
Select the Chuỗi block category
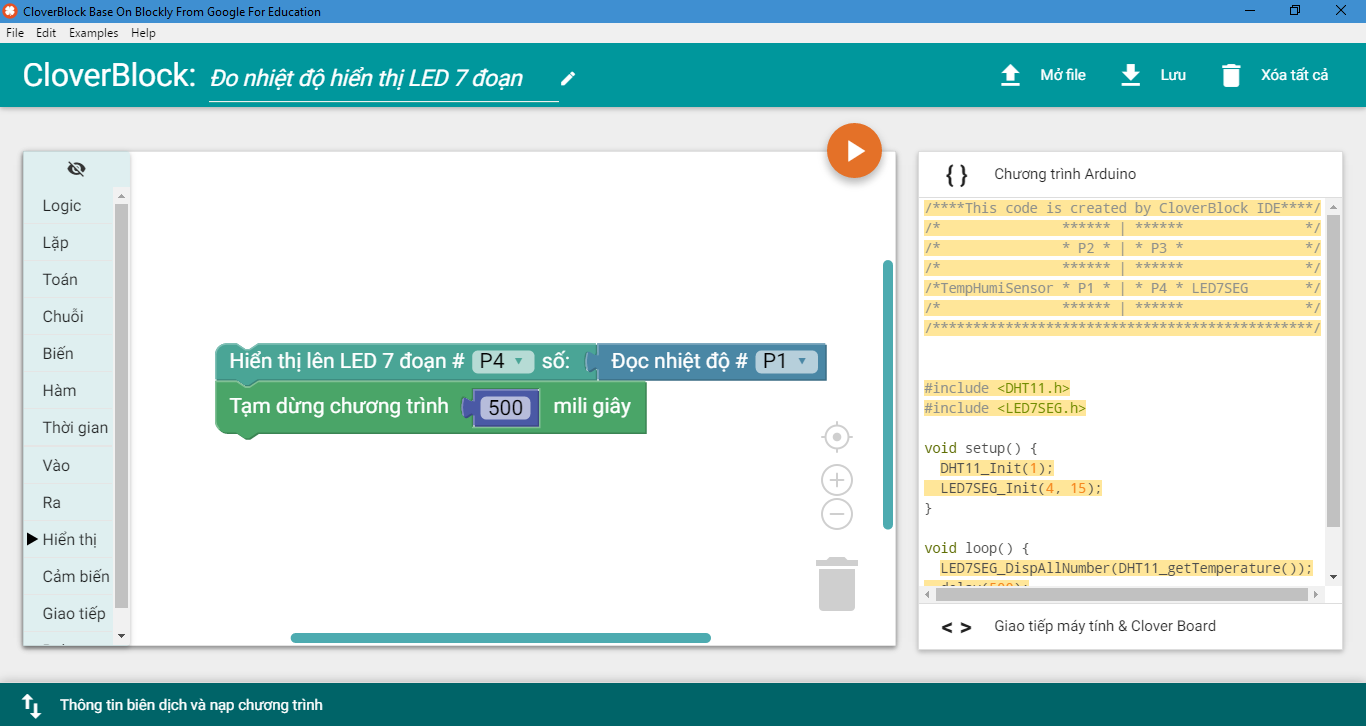coord(69,317)
